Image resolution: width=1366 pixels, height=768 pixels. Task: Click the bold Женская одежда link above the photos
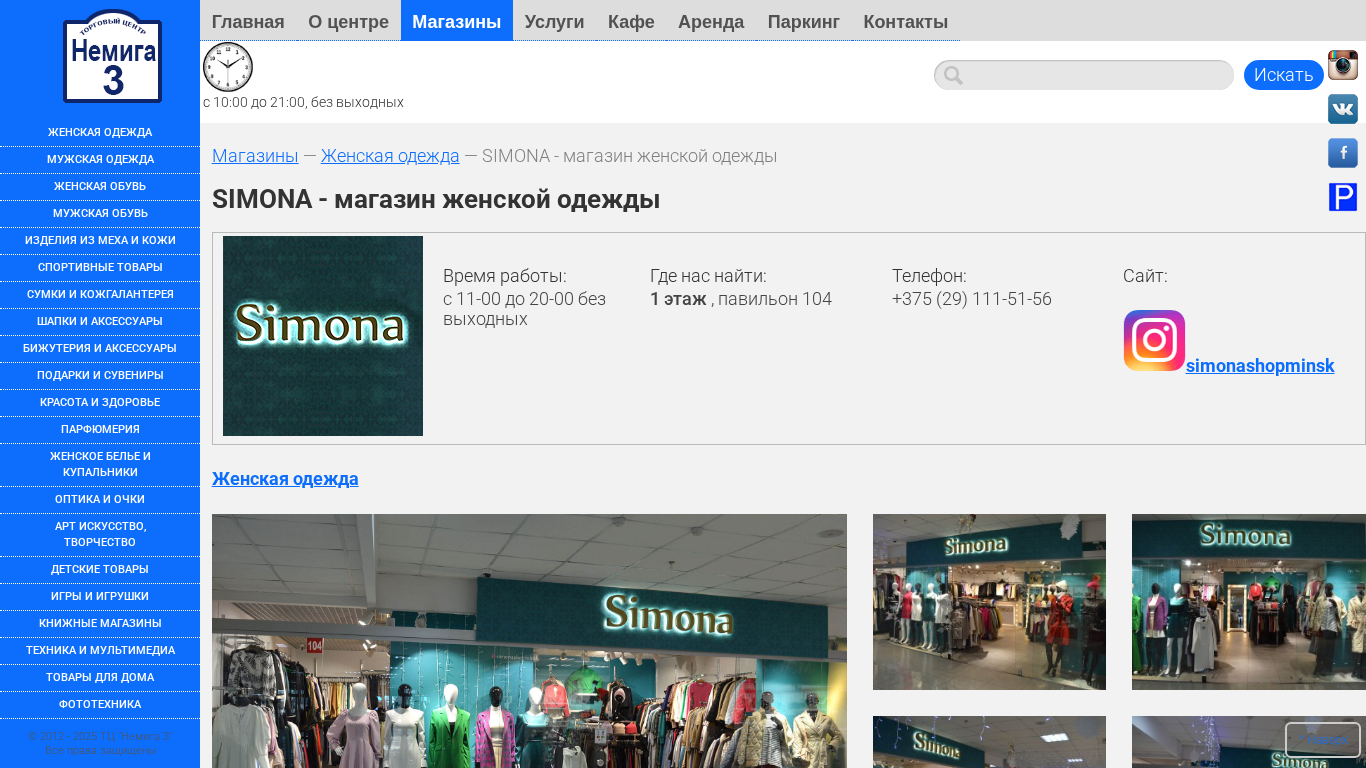pyautogui.click(x=285, y=479)
